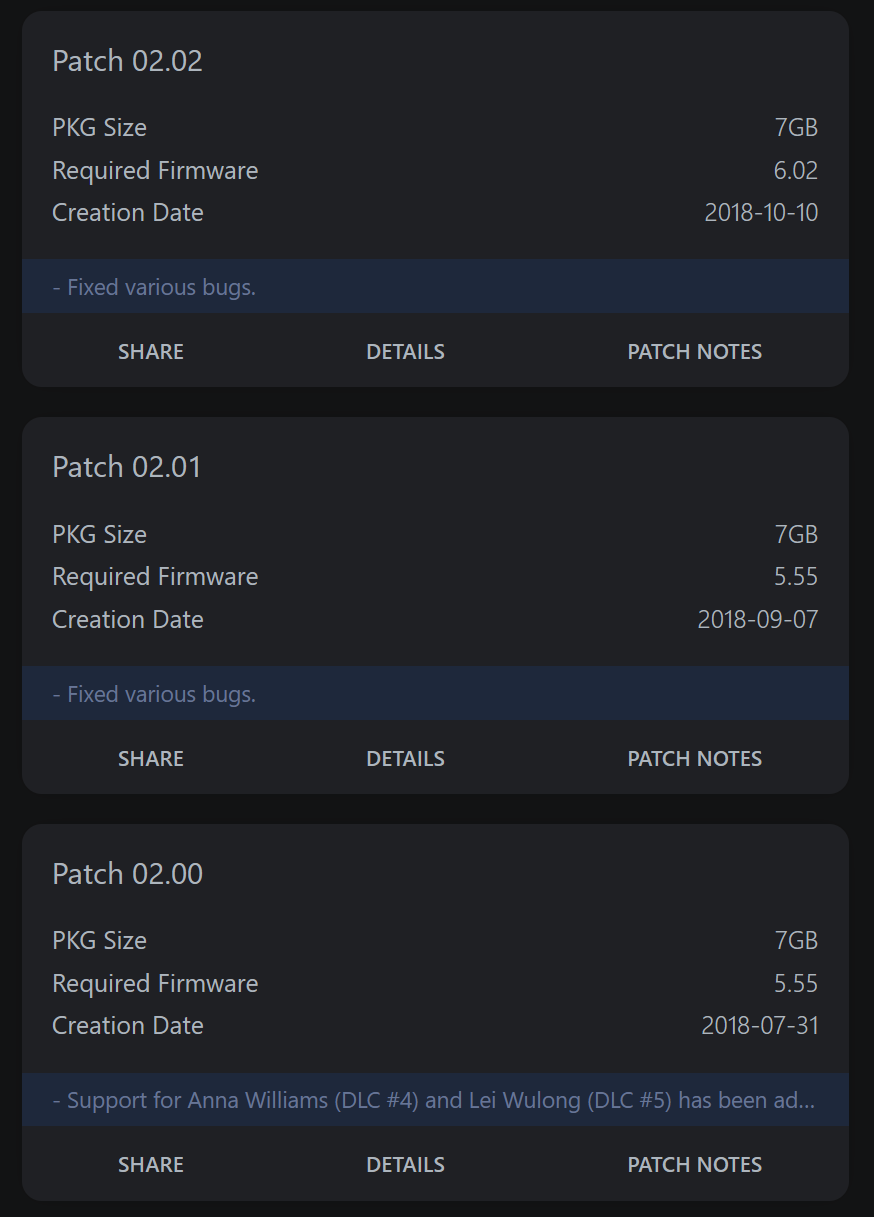
Task: Expand 'Fixed various bugs' note under Patch 02.01
Action: coord(155,694)
